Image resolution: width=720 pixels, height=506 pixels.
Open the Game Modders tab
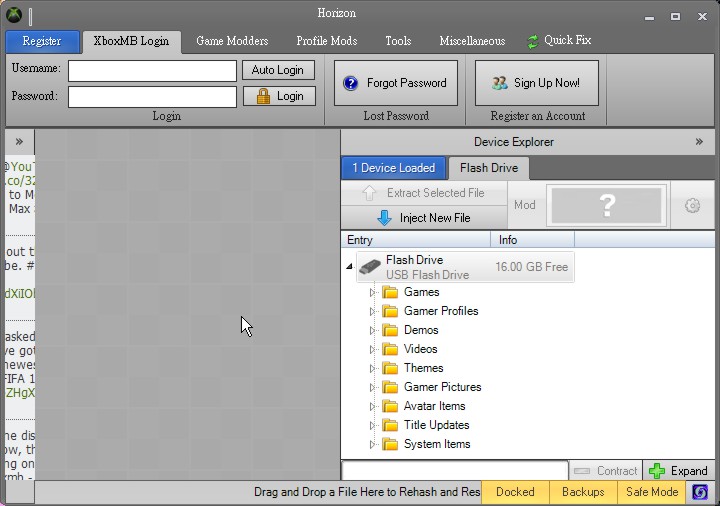232,41
